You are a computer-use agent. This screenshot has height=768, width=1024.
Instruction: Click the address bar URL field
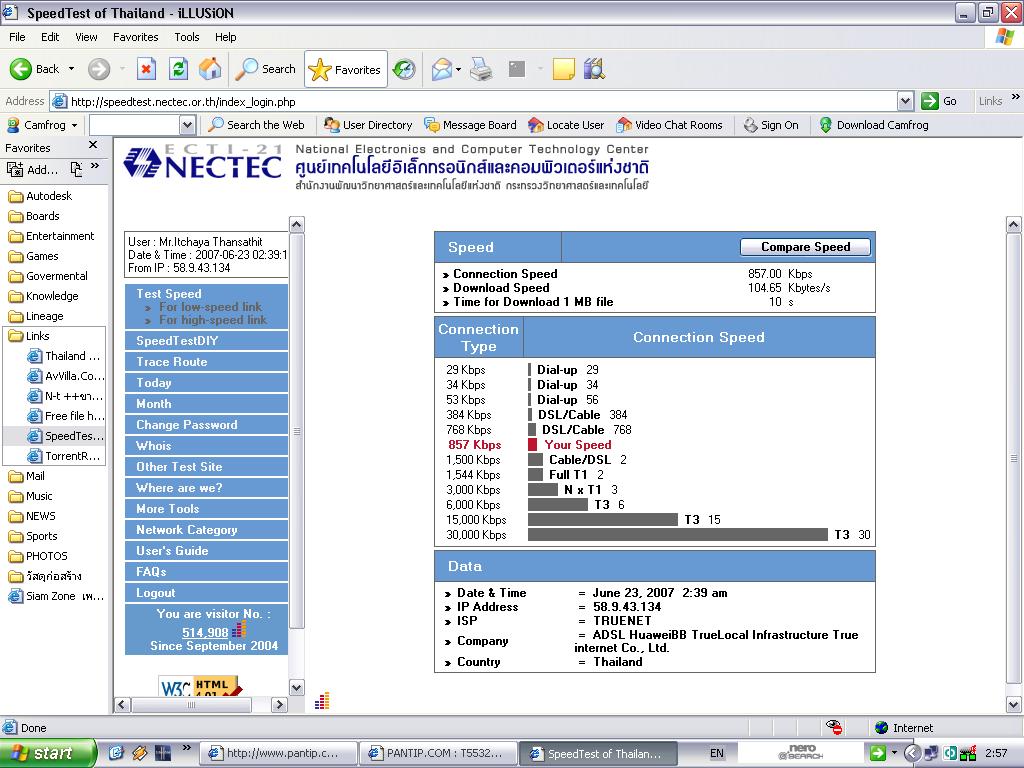tap(482, 101)
